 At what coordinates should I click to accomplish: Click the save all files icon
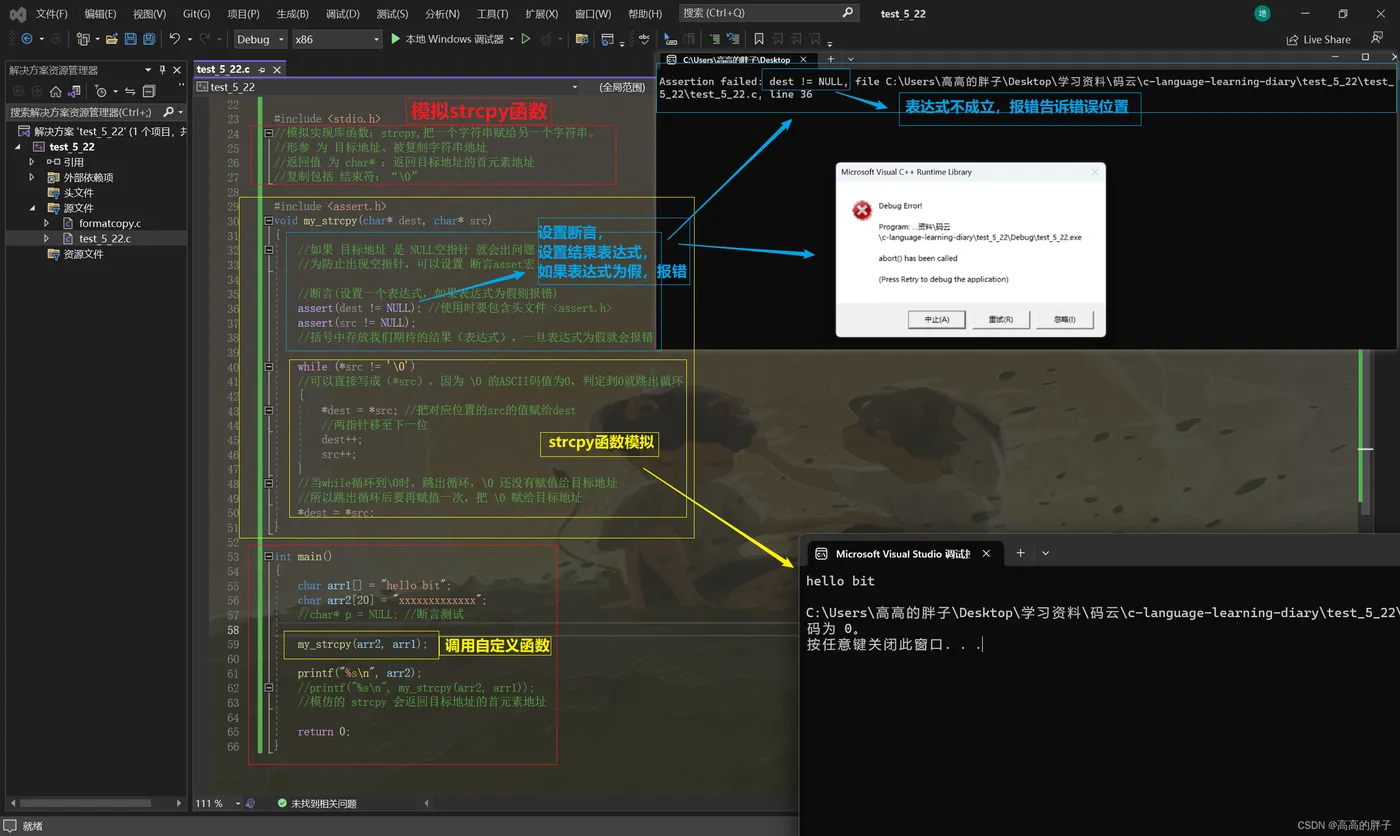click(149, 39)
